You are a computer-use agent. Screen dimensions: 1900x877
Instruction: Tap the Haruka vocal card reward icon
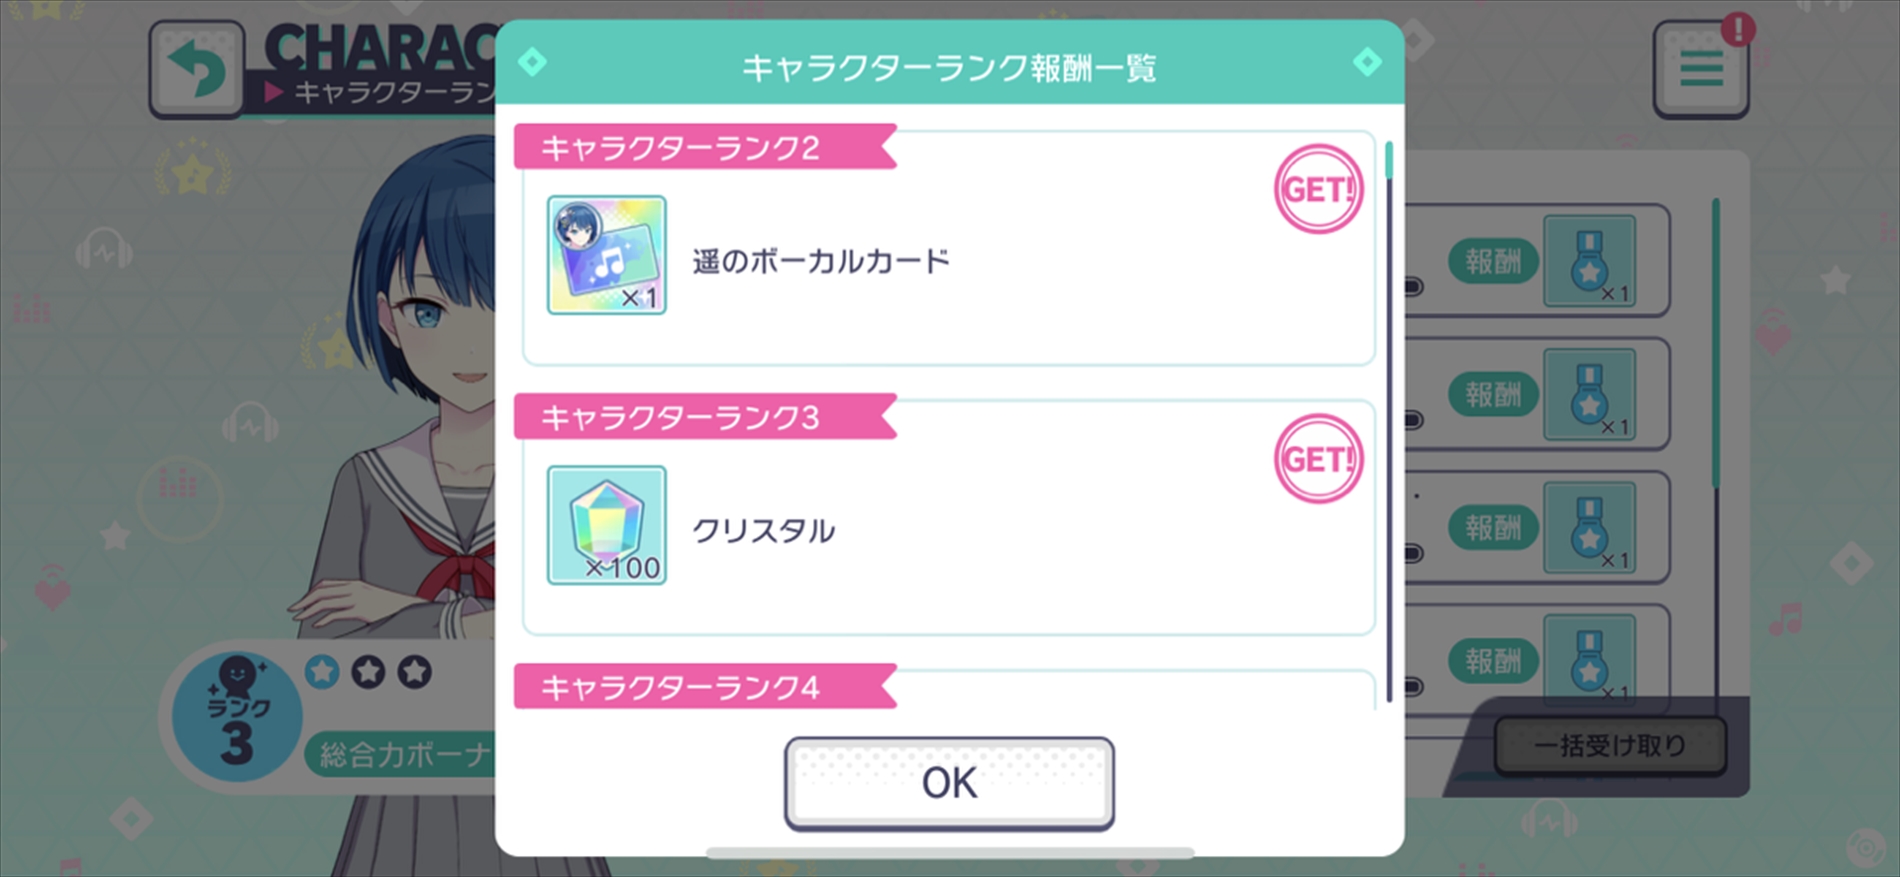(x=606, y=255)
